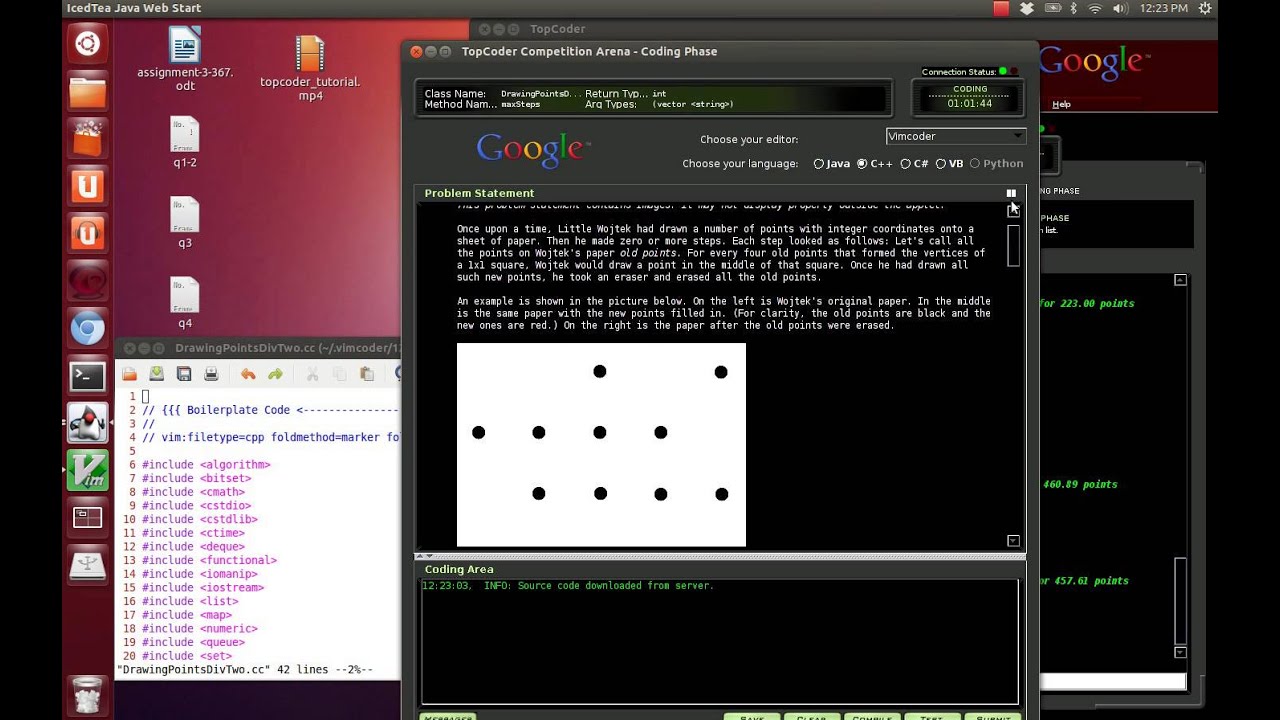Open the system power gear menu

tap(1205, 8)
